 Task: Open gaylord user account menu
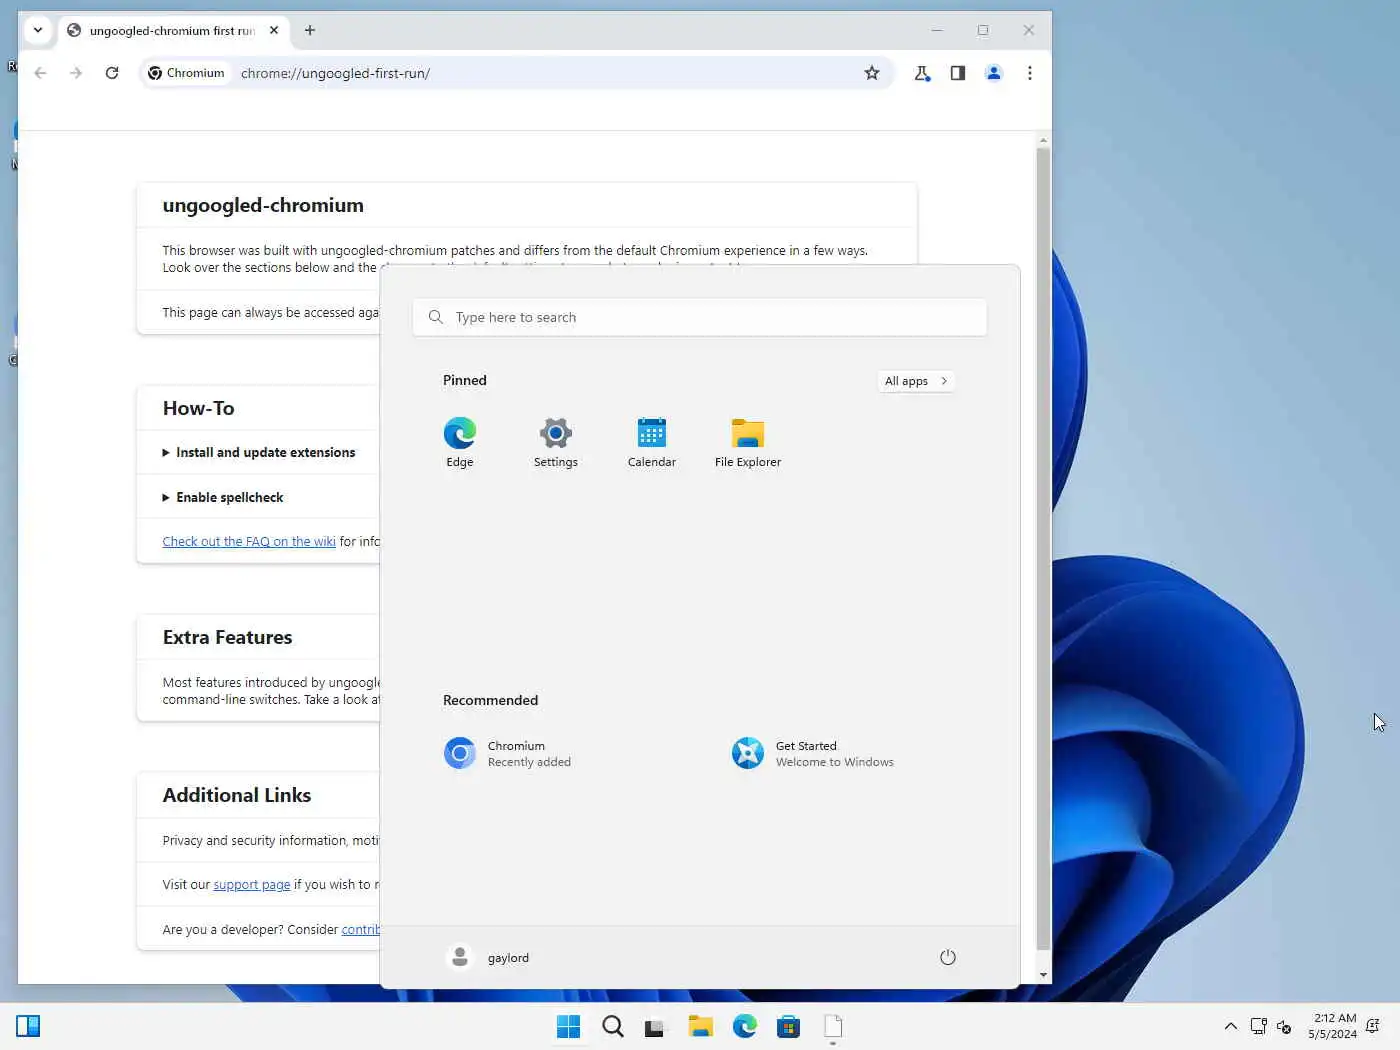click(x=487, y=957)
